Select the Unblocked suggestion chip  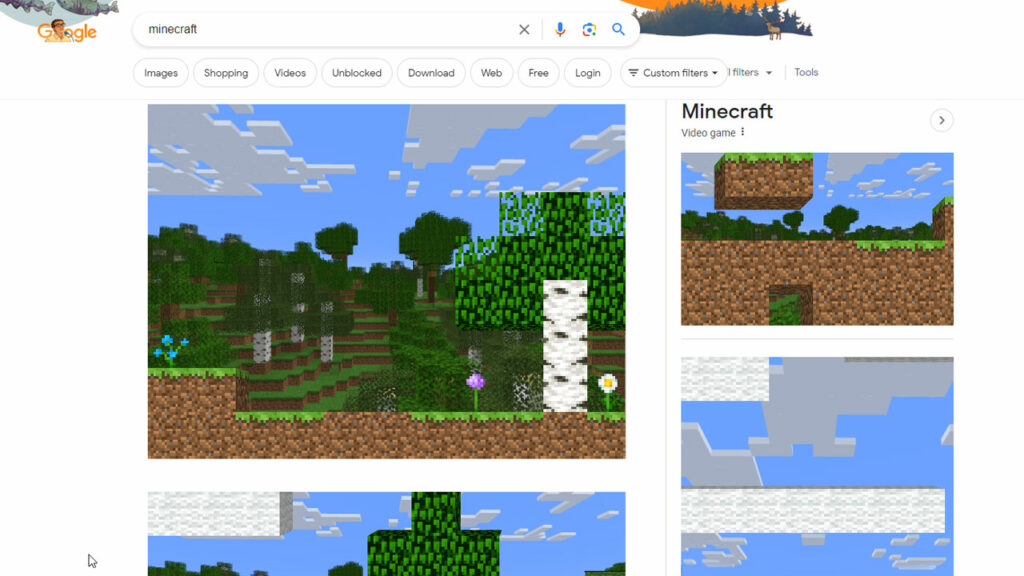click(357, 73)
